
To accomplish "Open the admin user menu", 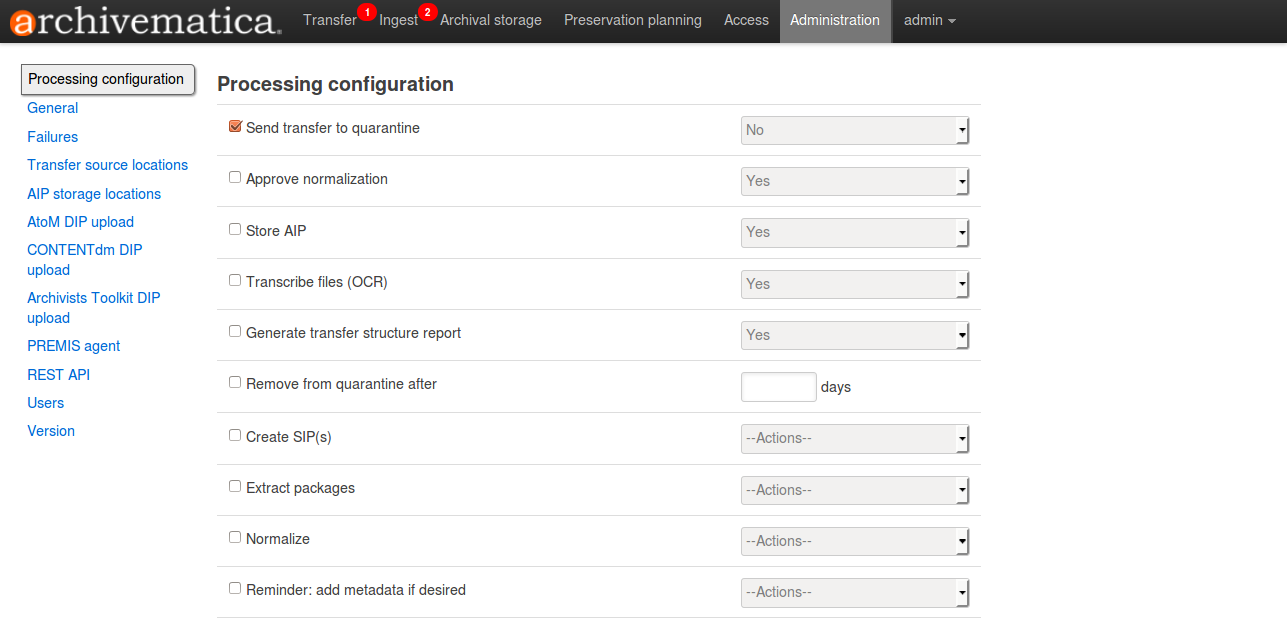I will [x=929, y=20].
